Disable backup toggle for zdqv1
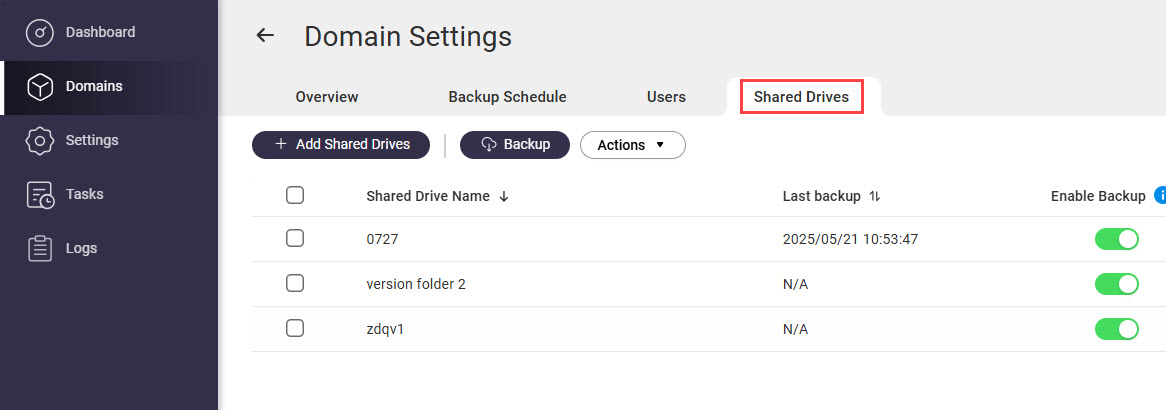 [x=1117, y=329]
